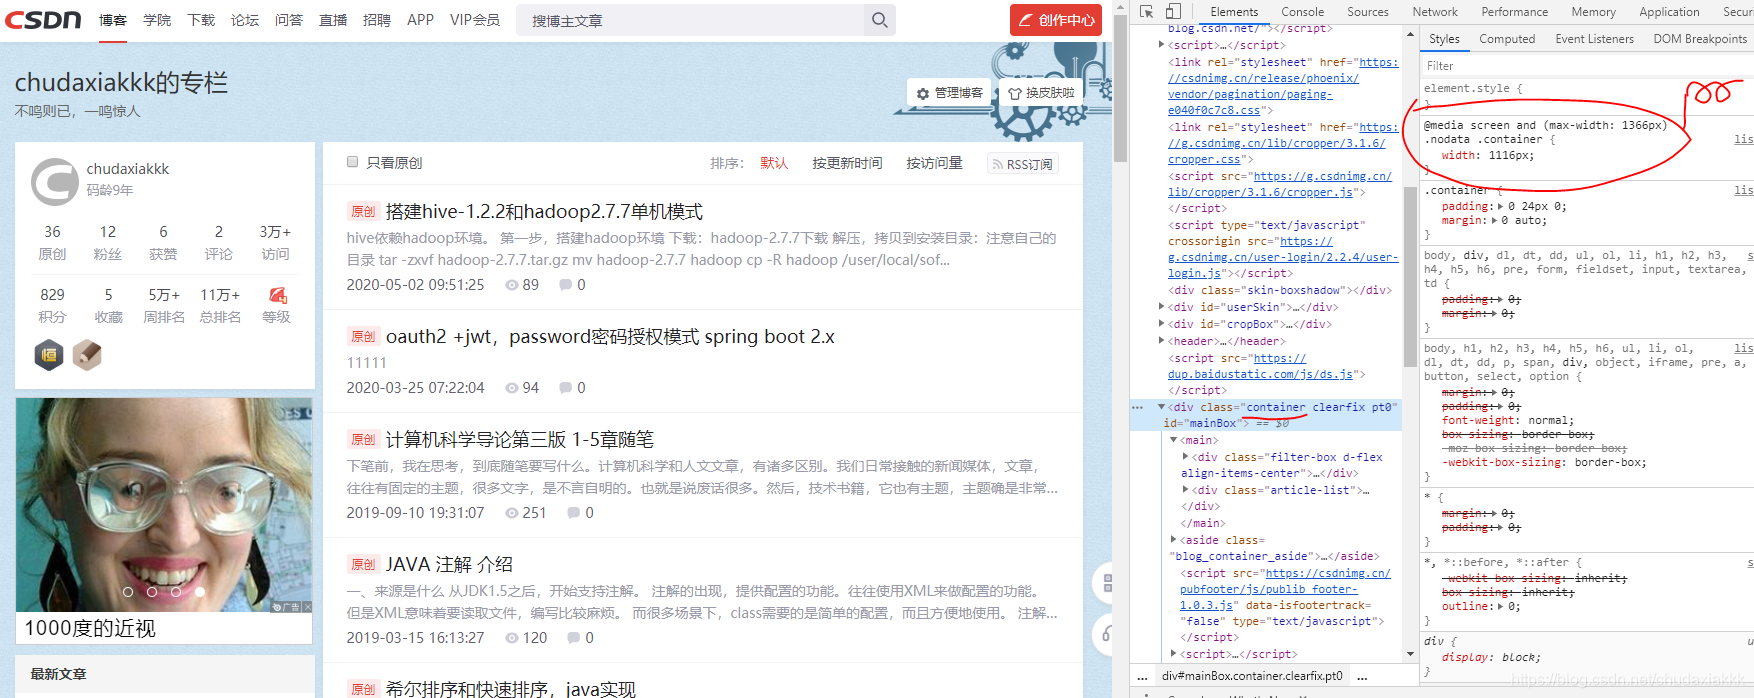The height and width of the screenshot is (698, 1754).
Task: Click the 原创 tag on the hive article
Action: [x=362, y=212]
